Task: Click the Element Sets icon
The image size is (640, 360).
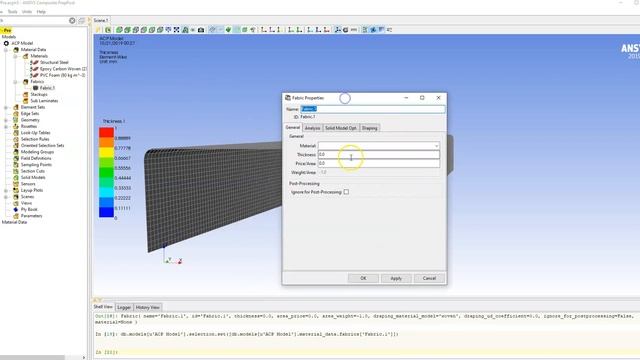Action: pyautogui.click(x=16, y=107)
